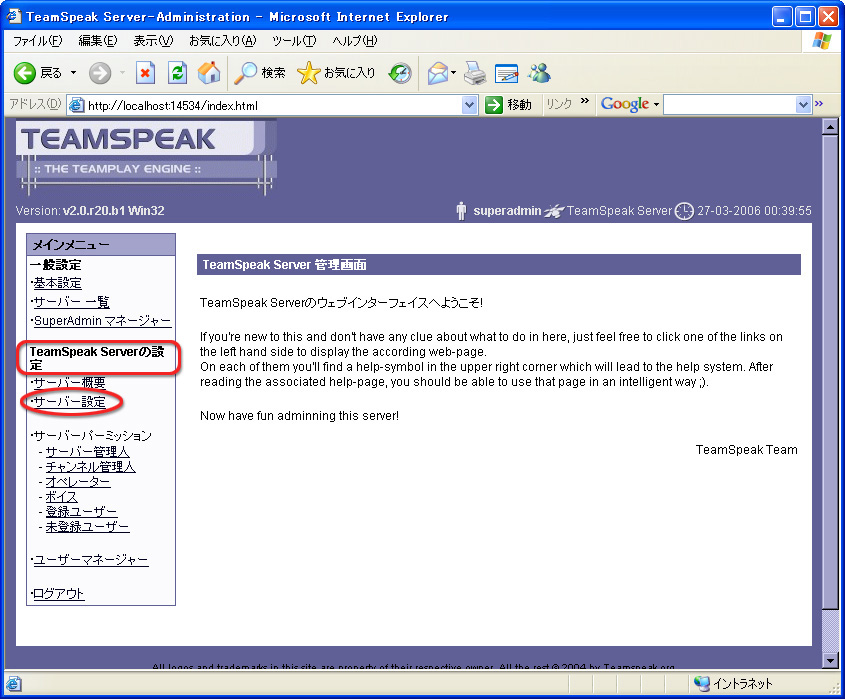Click the clock icon near date
The height and width of the screenshot is (699, 845).
tap(684, 211)
